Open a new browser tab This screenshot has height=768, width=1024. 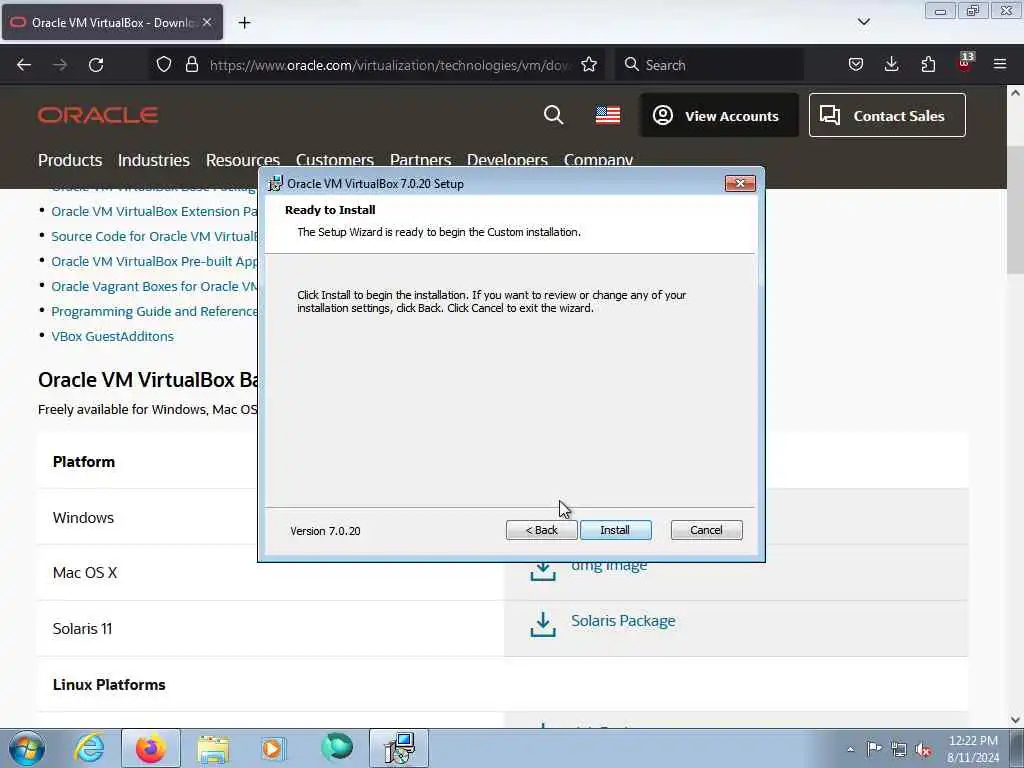[x=244, y=23]
